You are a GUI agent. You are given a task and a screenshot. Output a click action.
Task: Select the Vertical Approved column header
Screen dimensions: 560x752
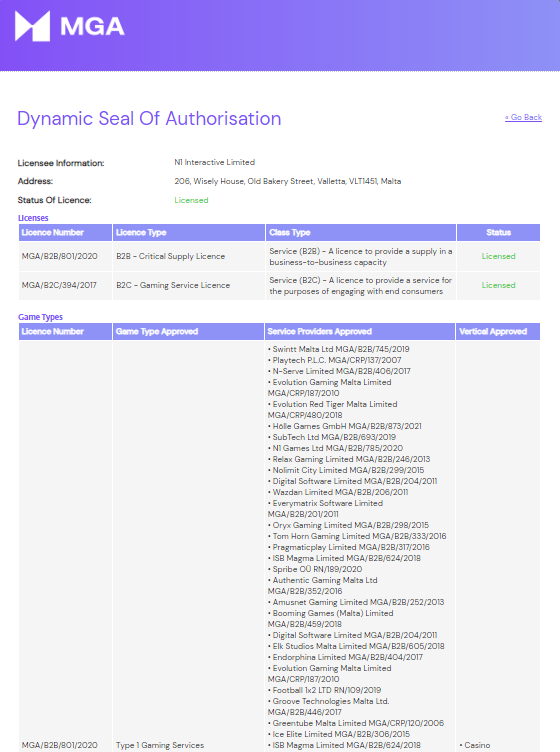[x=498, y=331]
